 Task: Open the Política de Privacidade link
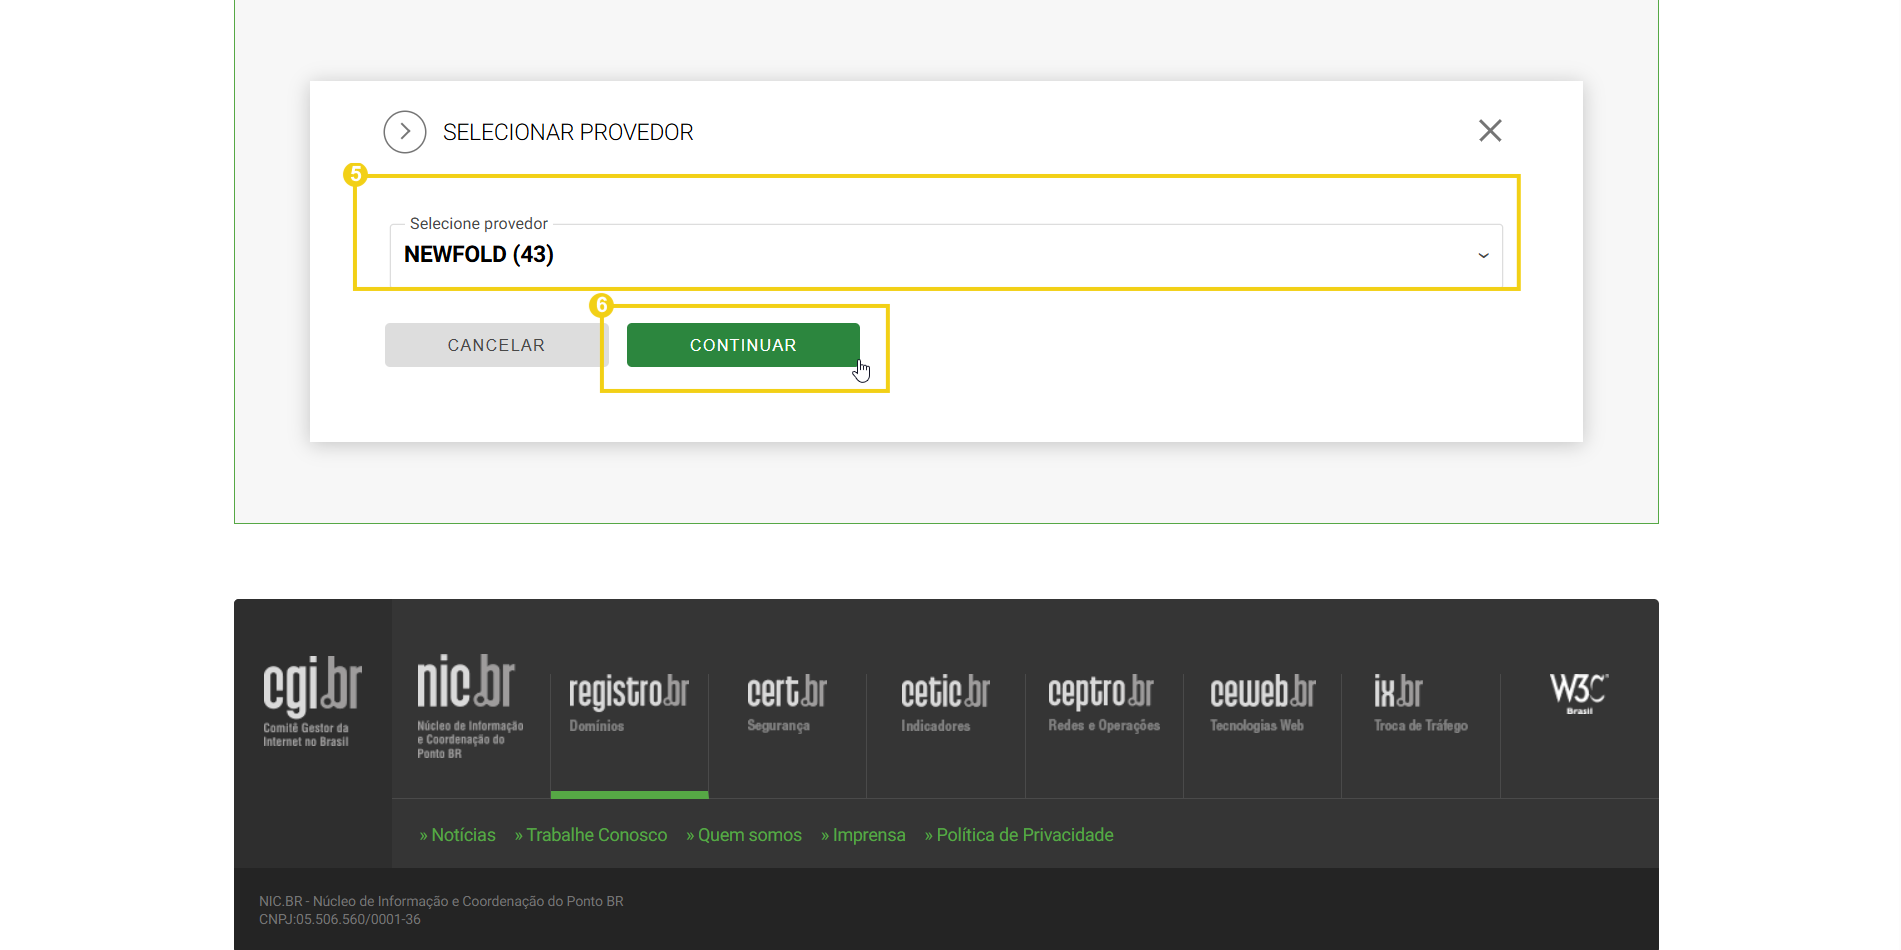[x=1019, y=835]
